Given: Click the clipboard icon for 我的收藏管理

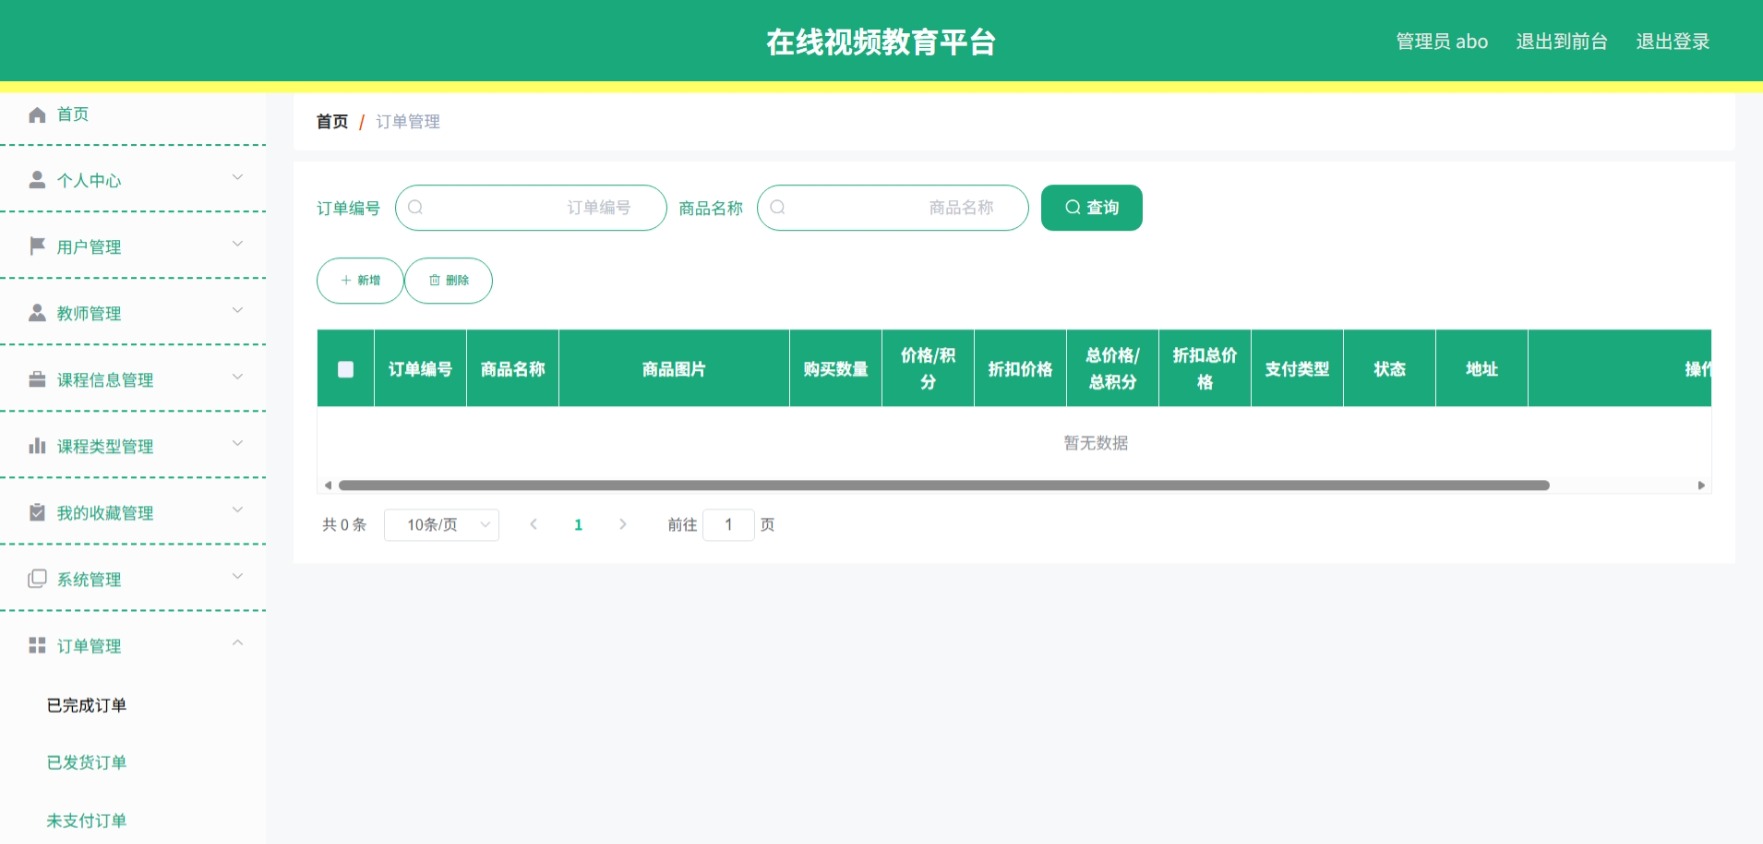Looking at the screenshot, I should 37,512.
